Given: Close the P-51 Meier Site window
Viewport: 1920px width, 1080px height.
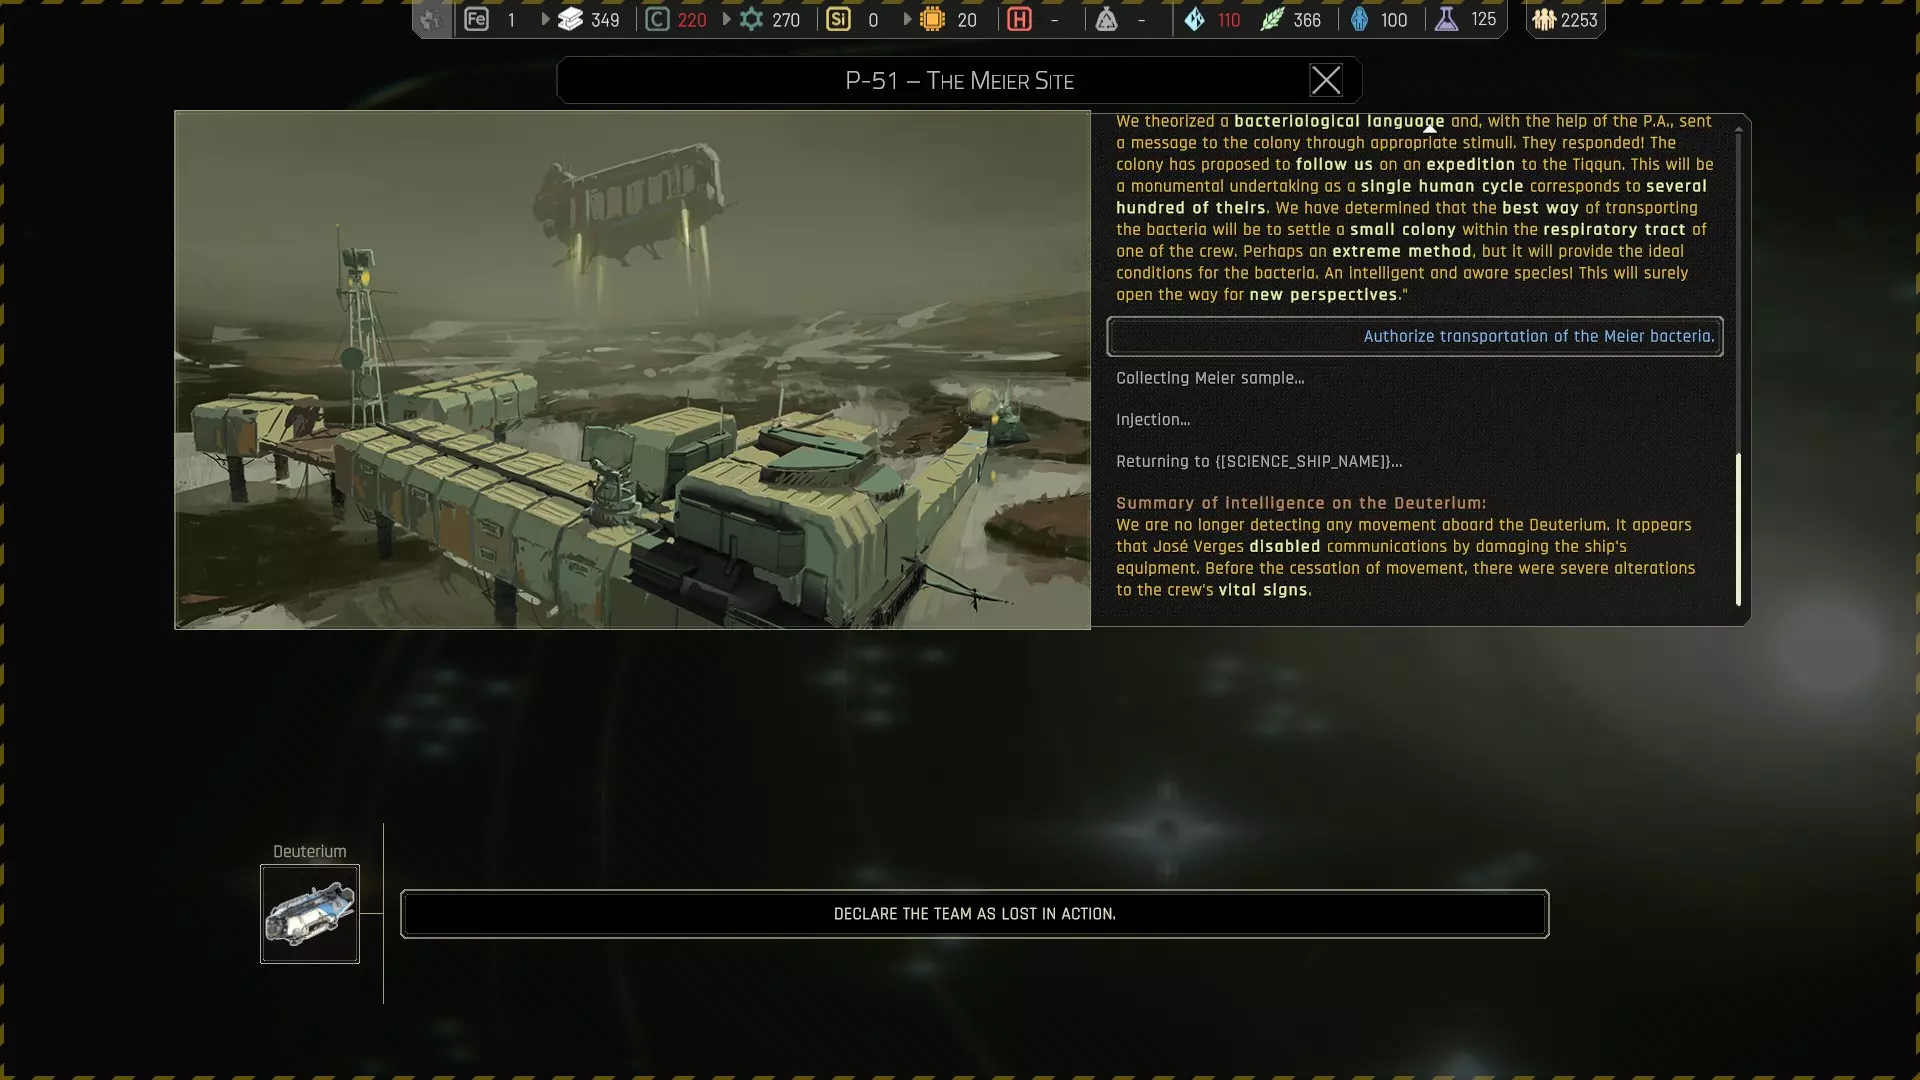Looking at the screenshot, I should pos(1326,81).
